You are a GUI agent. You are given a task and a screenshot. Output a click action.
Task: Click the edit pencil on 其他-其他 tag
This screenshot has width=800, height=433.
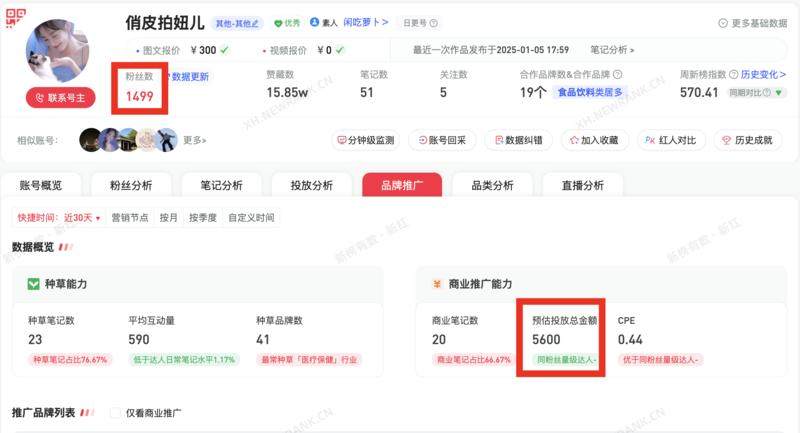click(255, 23)
